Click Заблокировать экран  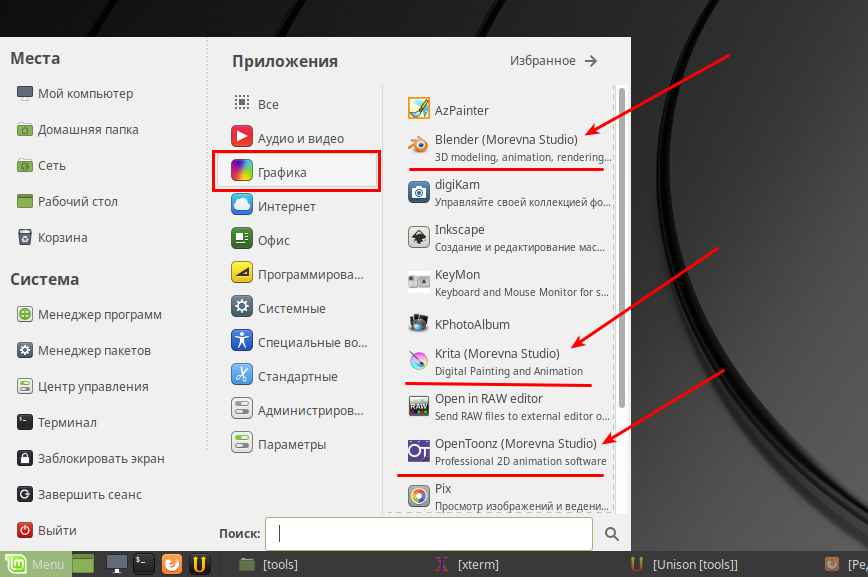[x=90, y=458]
